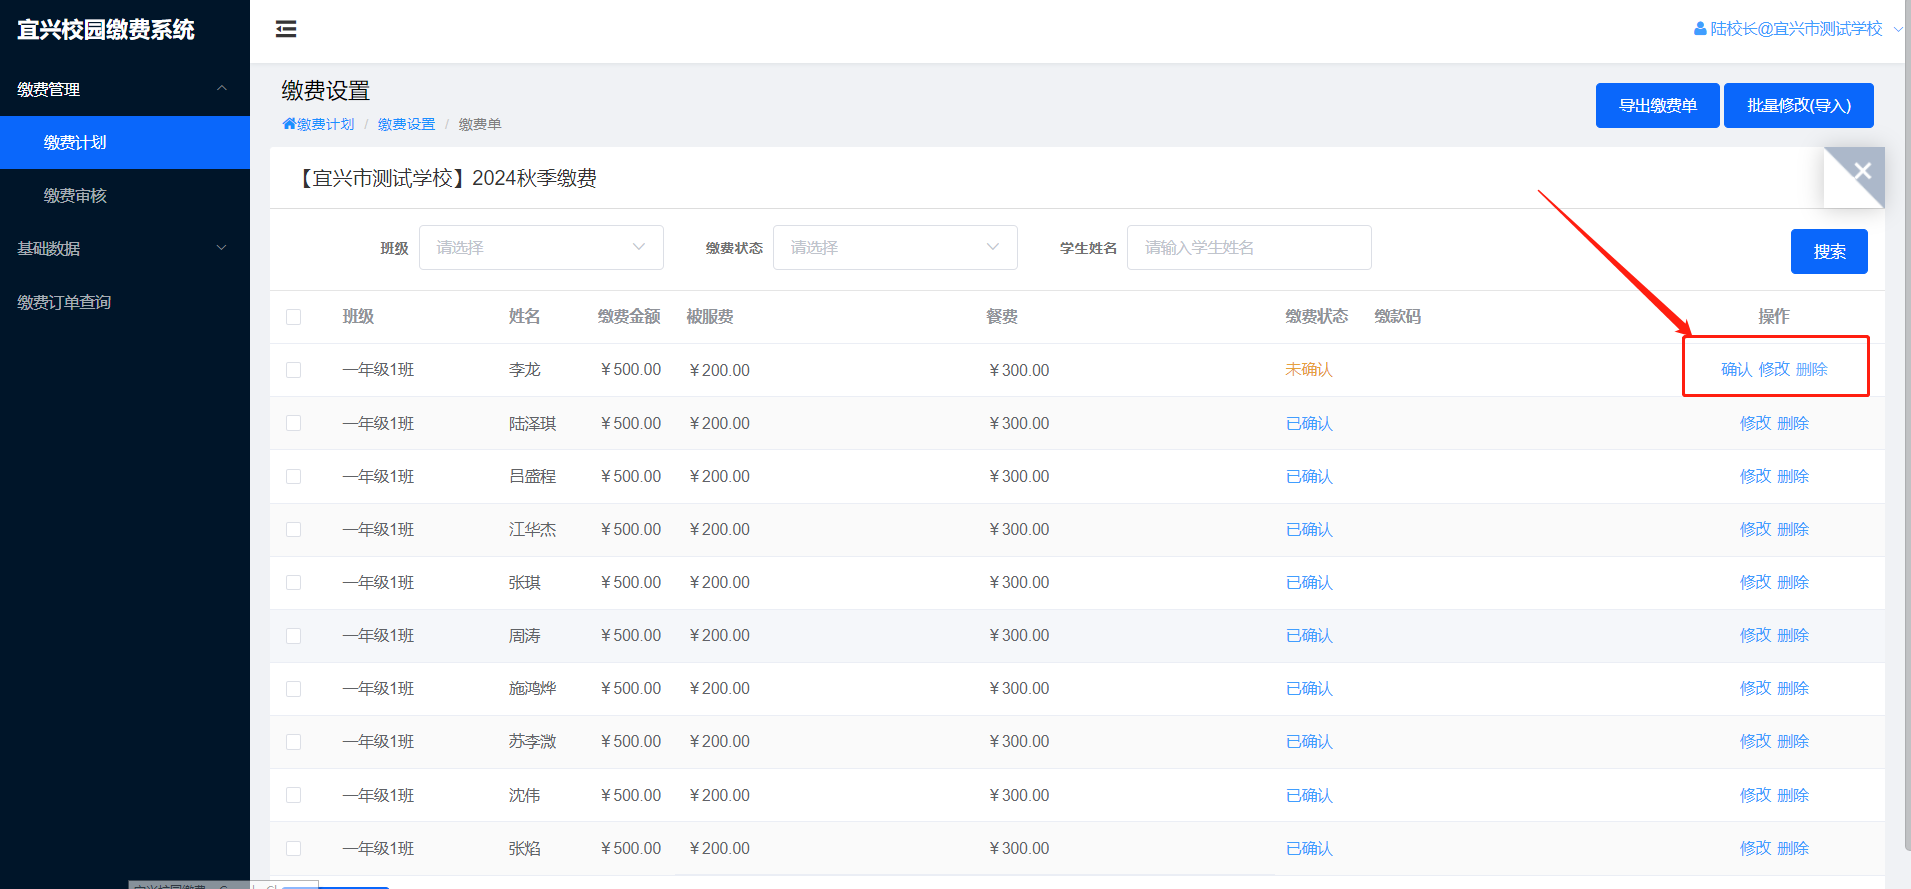Click the 姓名 column header
Screen dimensions: 1911x889
[x=525, y=316]
